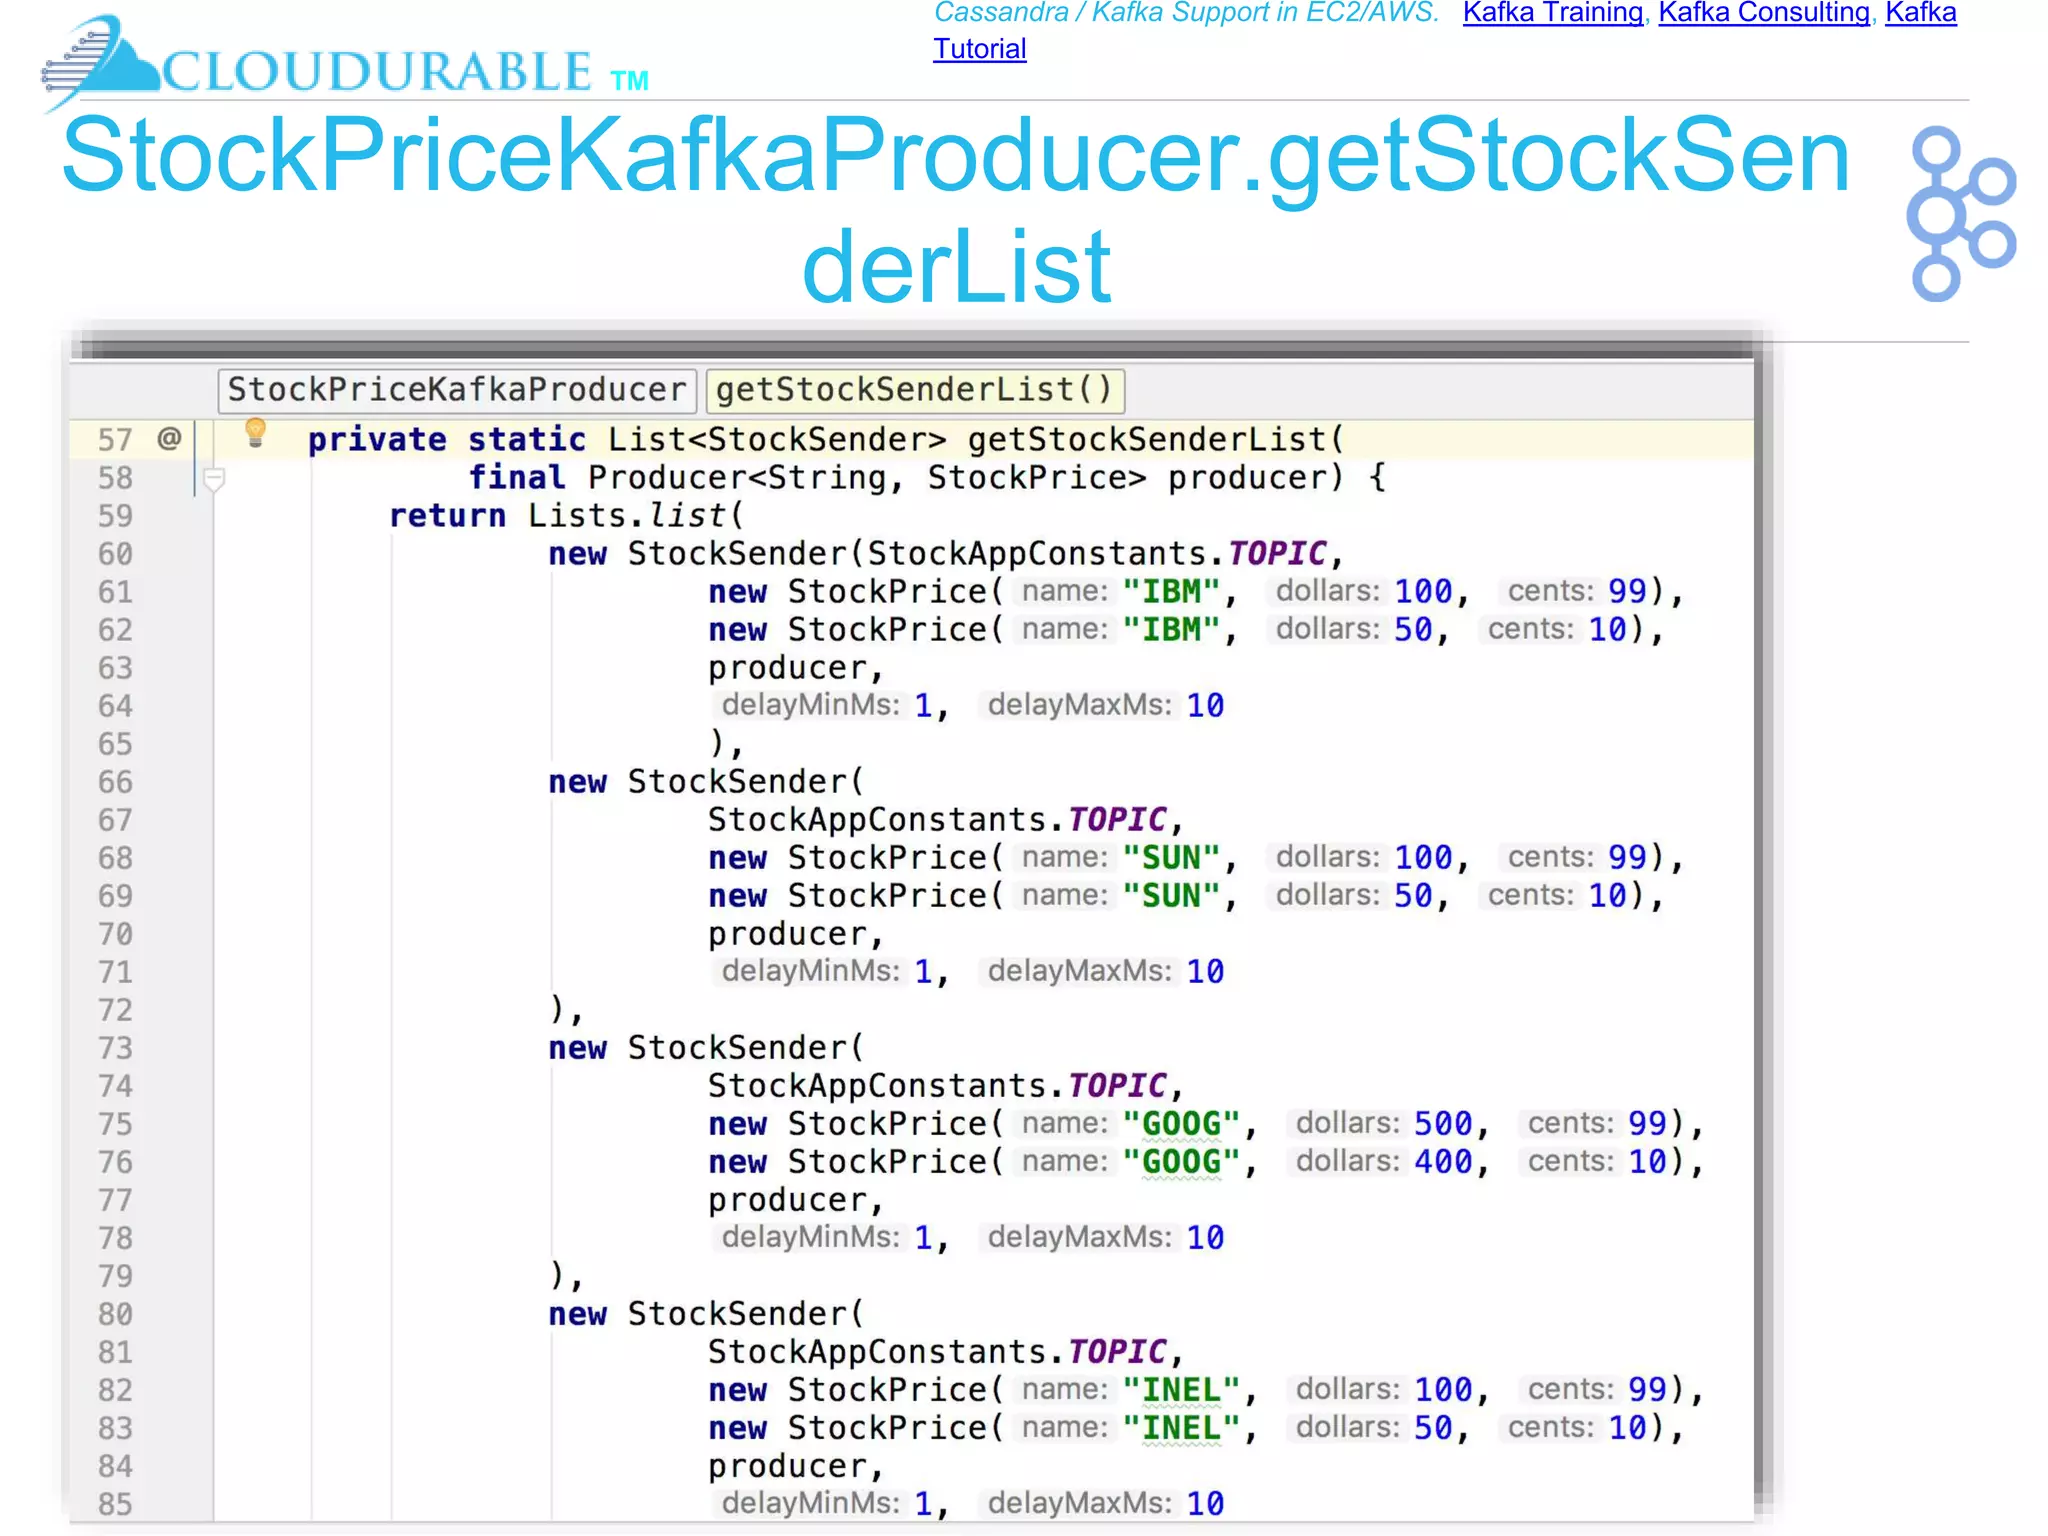Click the "return" keyword on line 59
Image resolution: width=2048 pixels, height=1536 pixels.
pyautogui.click(x=447, y=516)
